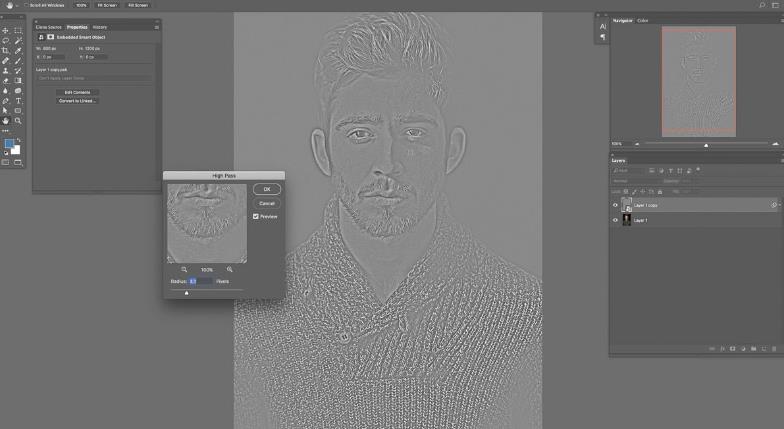Open the Layers panel flyout menu
The height and width of the screenshot is (429, 784).
[x=782, y=160]
